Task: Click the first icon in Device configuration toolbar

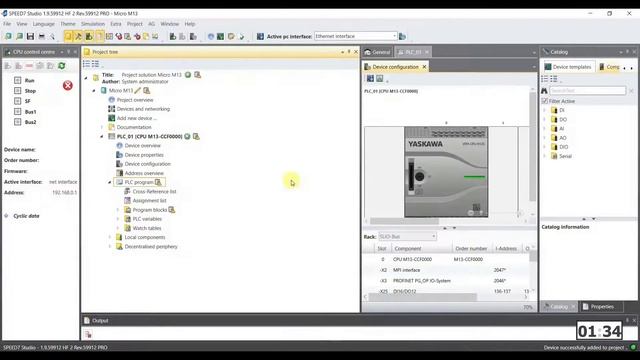Action: (370, 78)
